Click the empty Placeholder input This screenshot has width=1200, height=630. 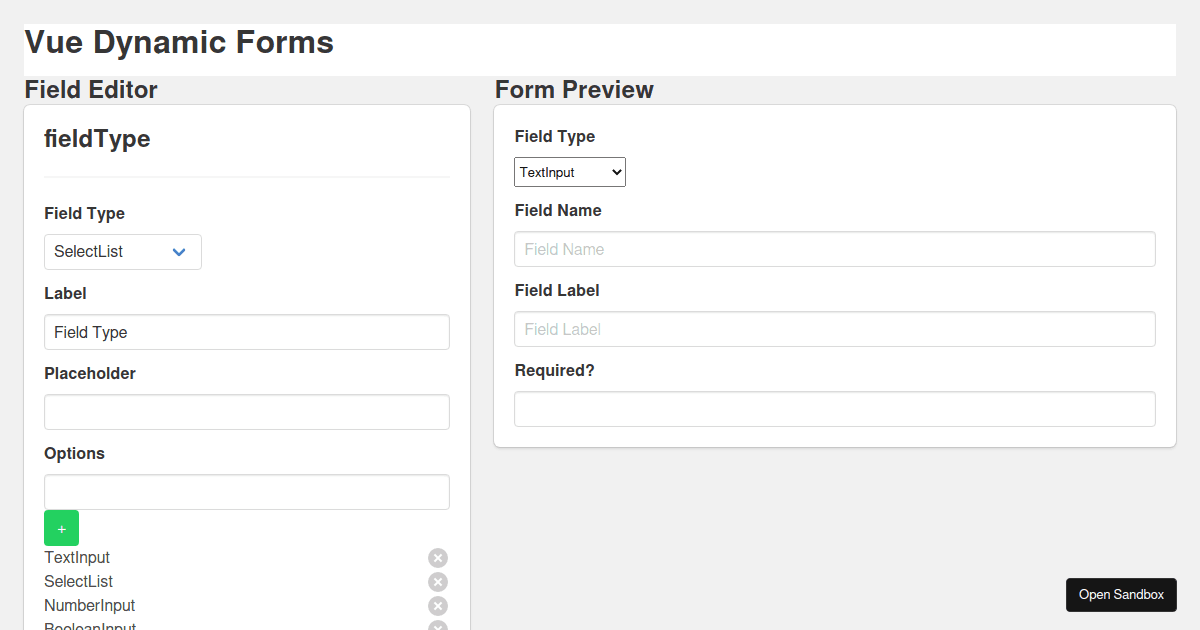[246, 411]
